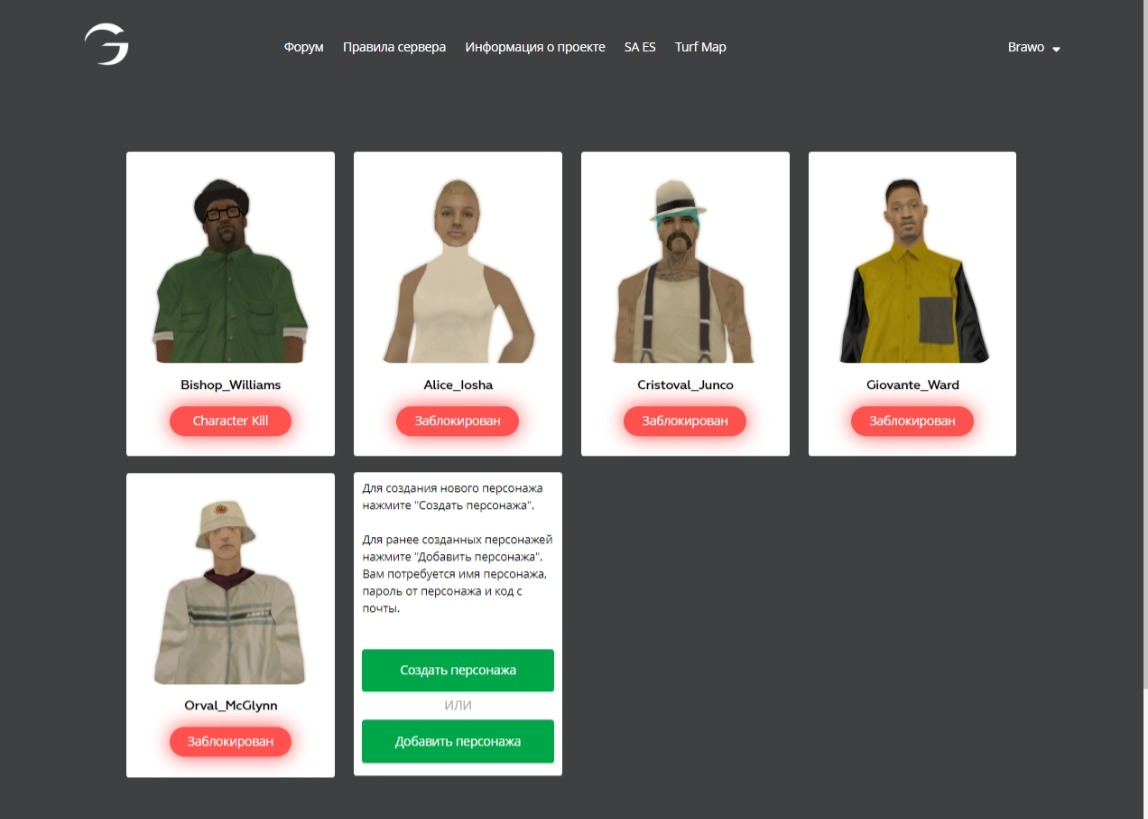
Task: Open the Форум navigation link
Action: tap(303, 47)
